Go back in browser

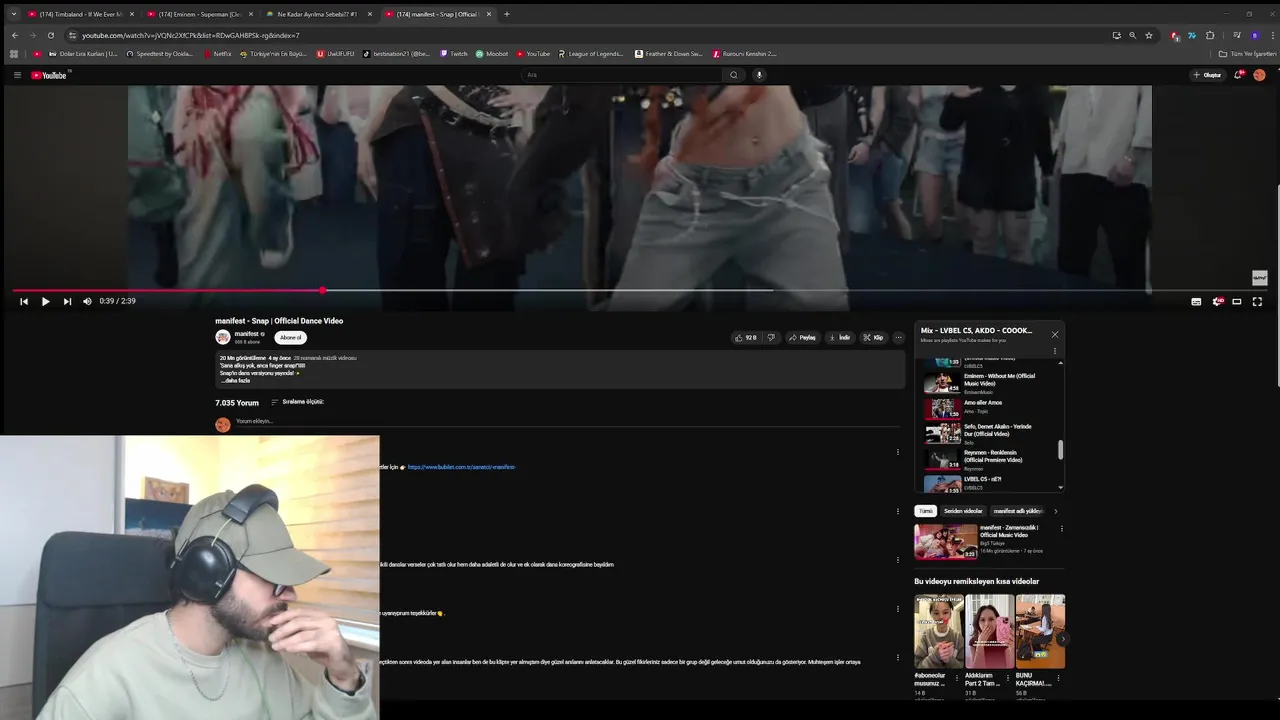[14, 35]
